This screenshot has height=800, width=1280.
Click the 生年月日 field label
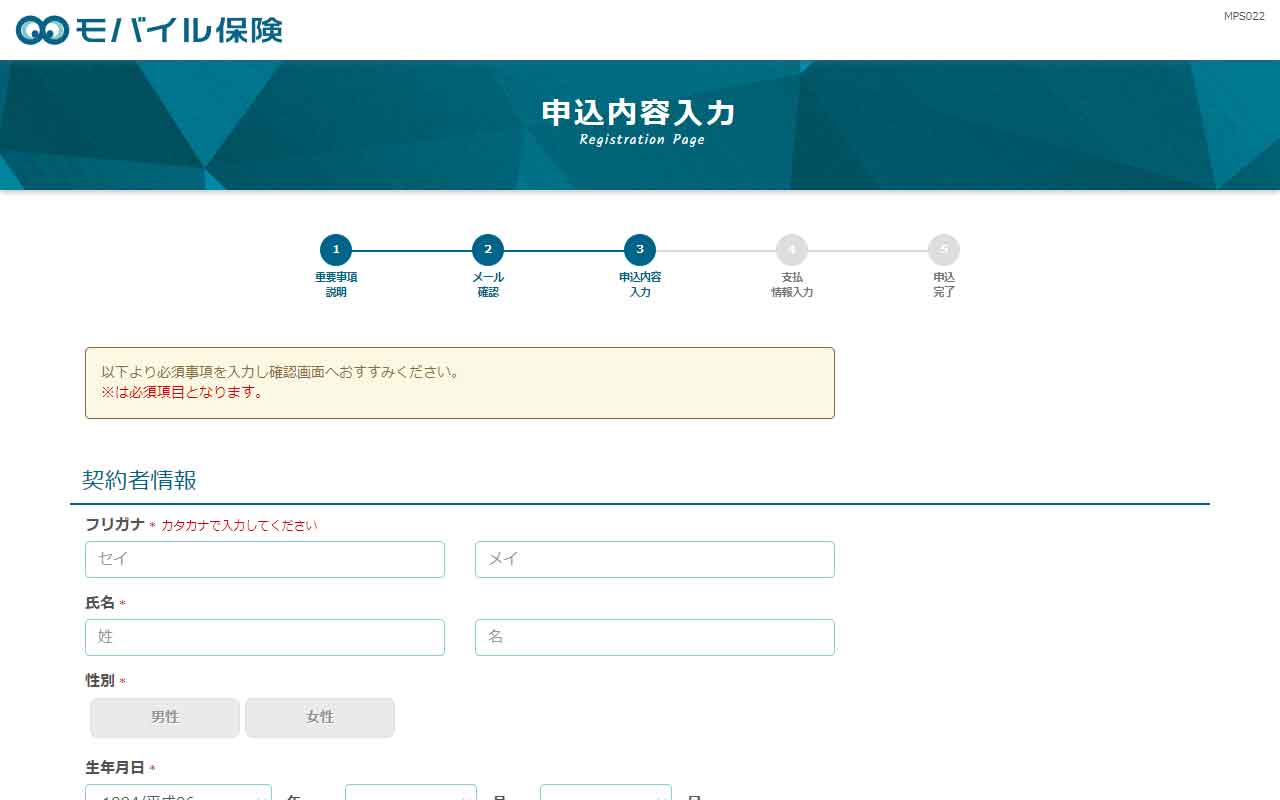[x=115, y=768]
